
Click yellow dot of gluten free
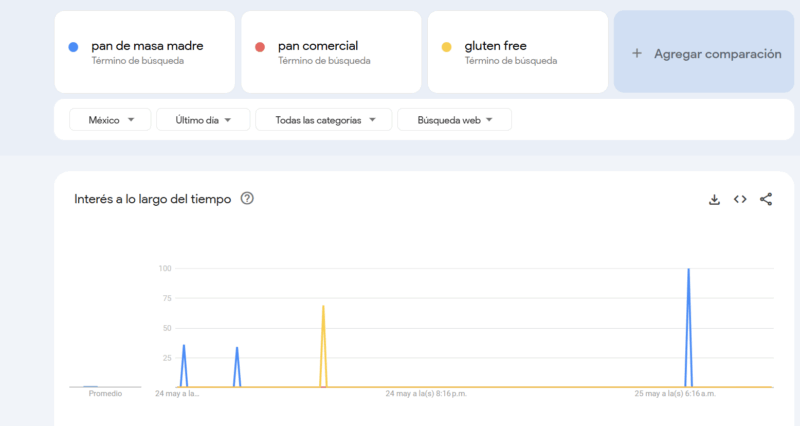(446, 47)
